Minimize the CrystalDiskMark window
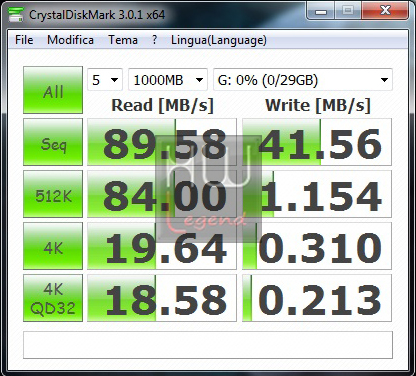This screenshot has height=376, width=416. [x=321, y=11]
